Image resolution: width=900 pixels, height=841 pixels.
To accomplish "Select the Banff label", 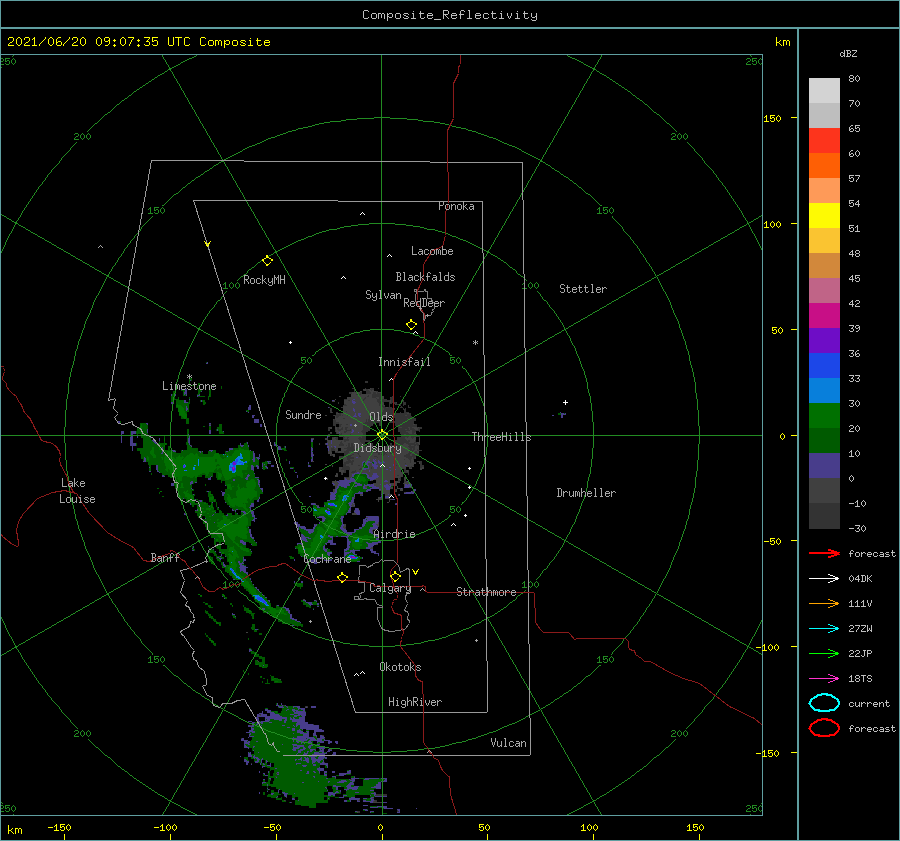I will tap(165, 557).
